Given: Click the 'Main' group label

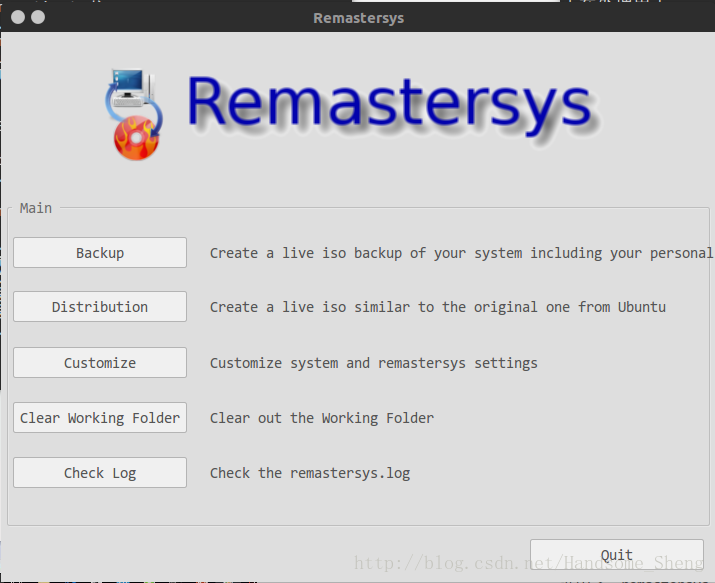Looking at the screenshot, I should [x=36, y=208].
